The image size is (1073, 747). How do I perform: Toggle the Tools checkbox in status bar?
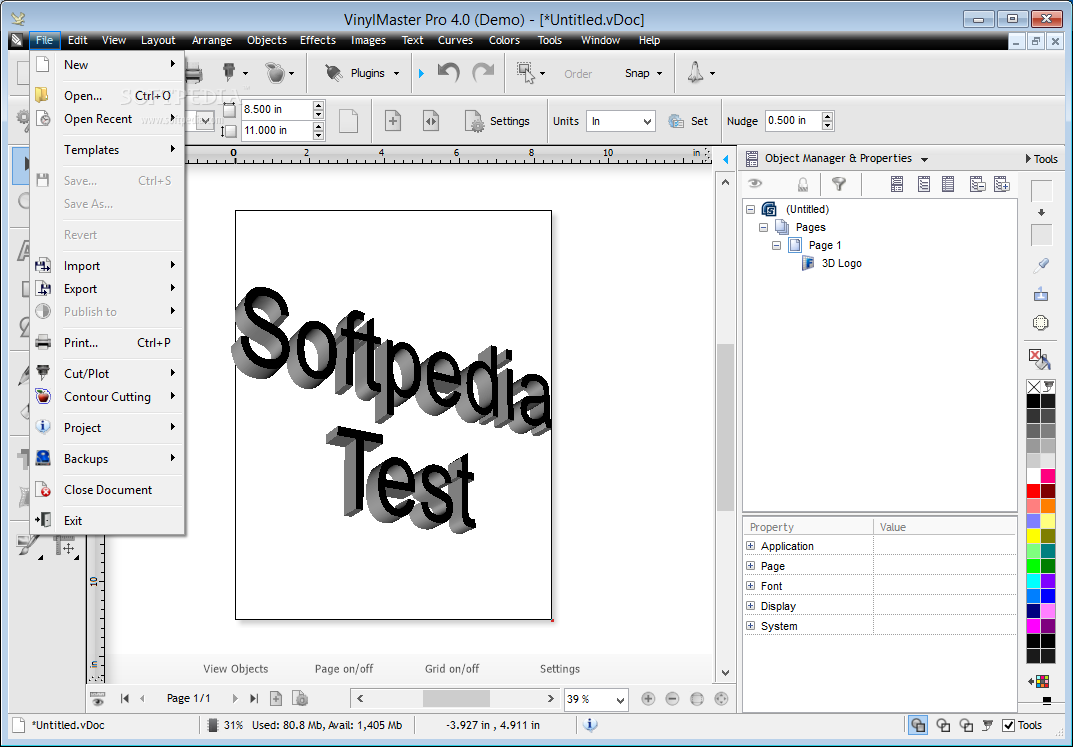click(1008, 725)
